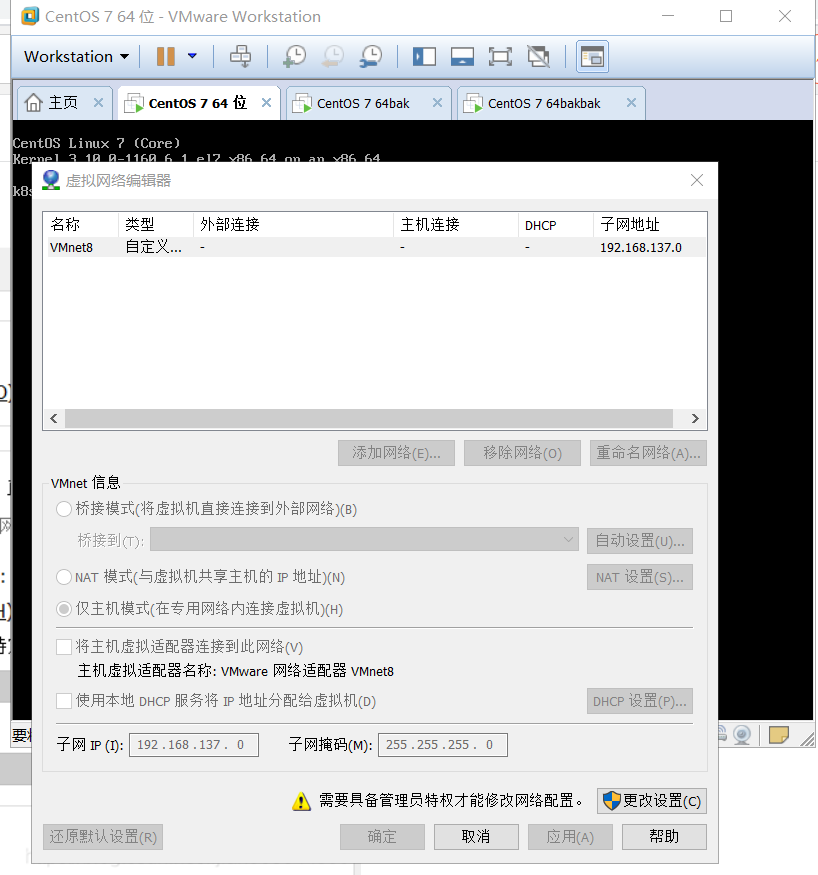Click the 重命名网络(A)... button

pyautogui.click(x=648, y=453)
